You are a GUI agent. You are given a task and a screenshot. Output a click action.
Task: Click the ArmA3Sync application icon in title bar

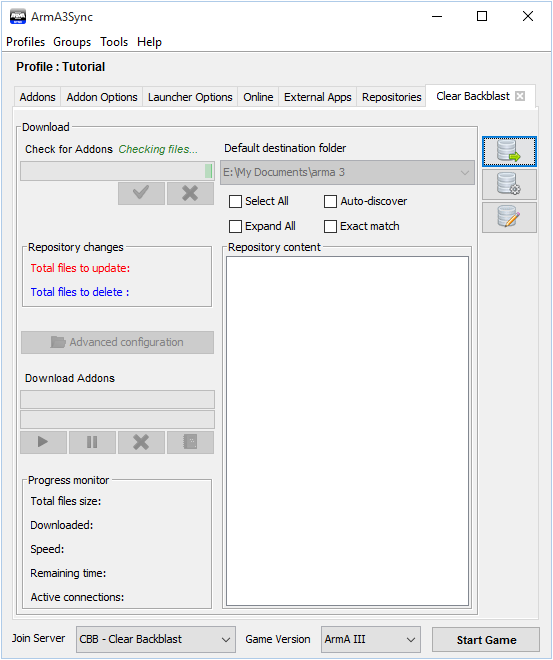coord(18,17)
